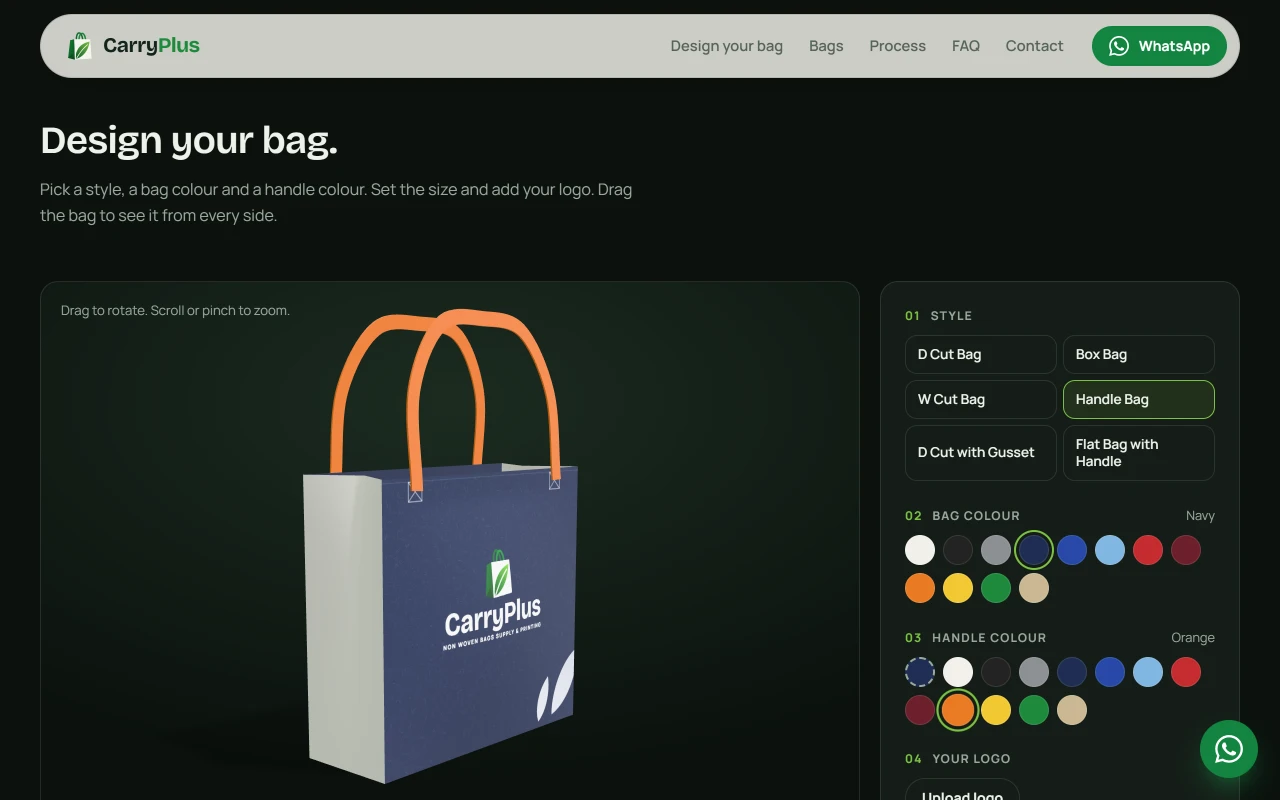Click 'Drag to rotate' hint text
Screen dimensions: 1280x800
(x=175, y=310)
